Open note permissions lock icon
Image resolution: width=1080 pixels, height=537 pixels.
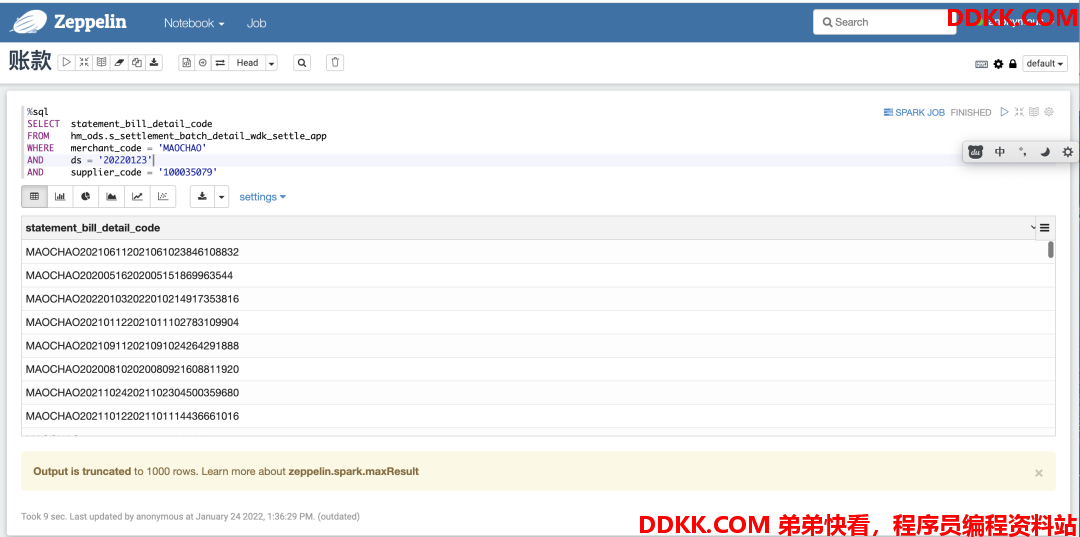pos(1012,63)
